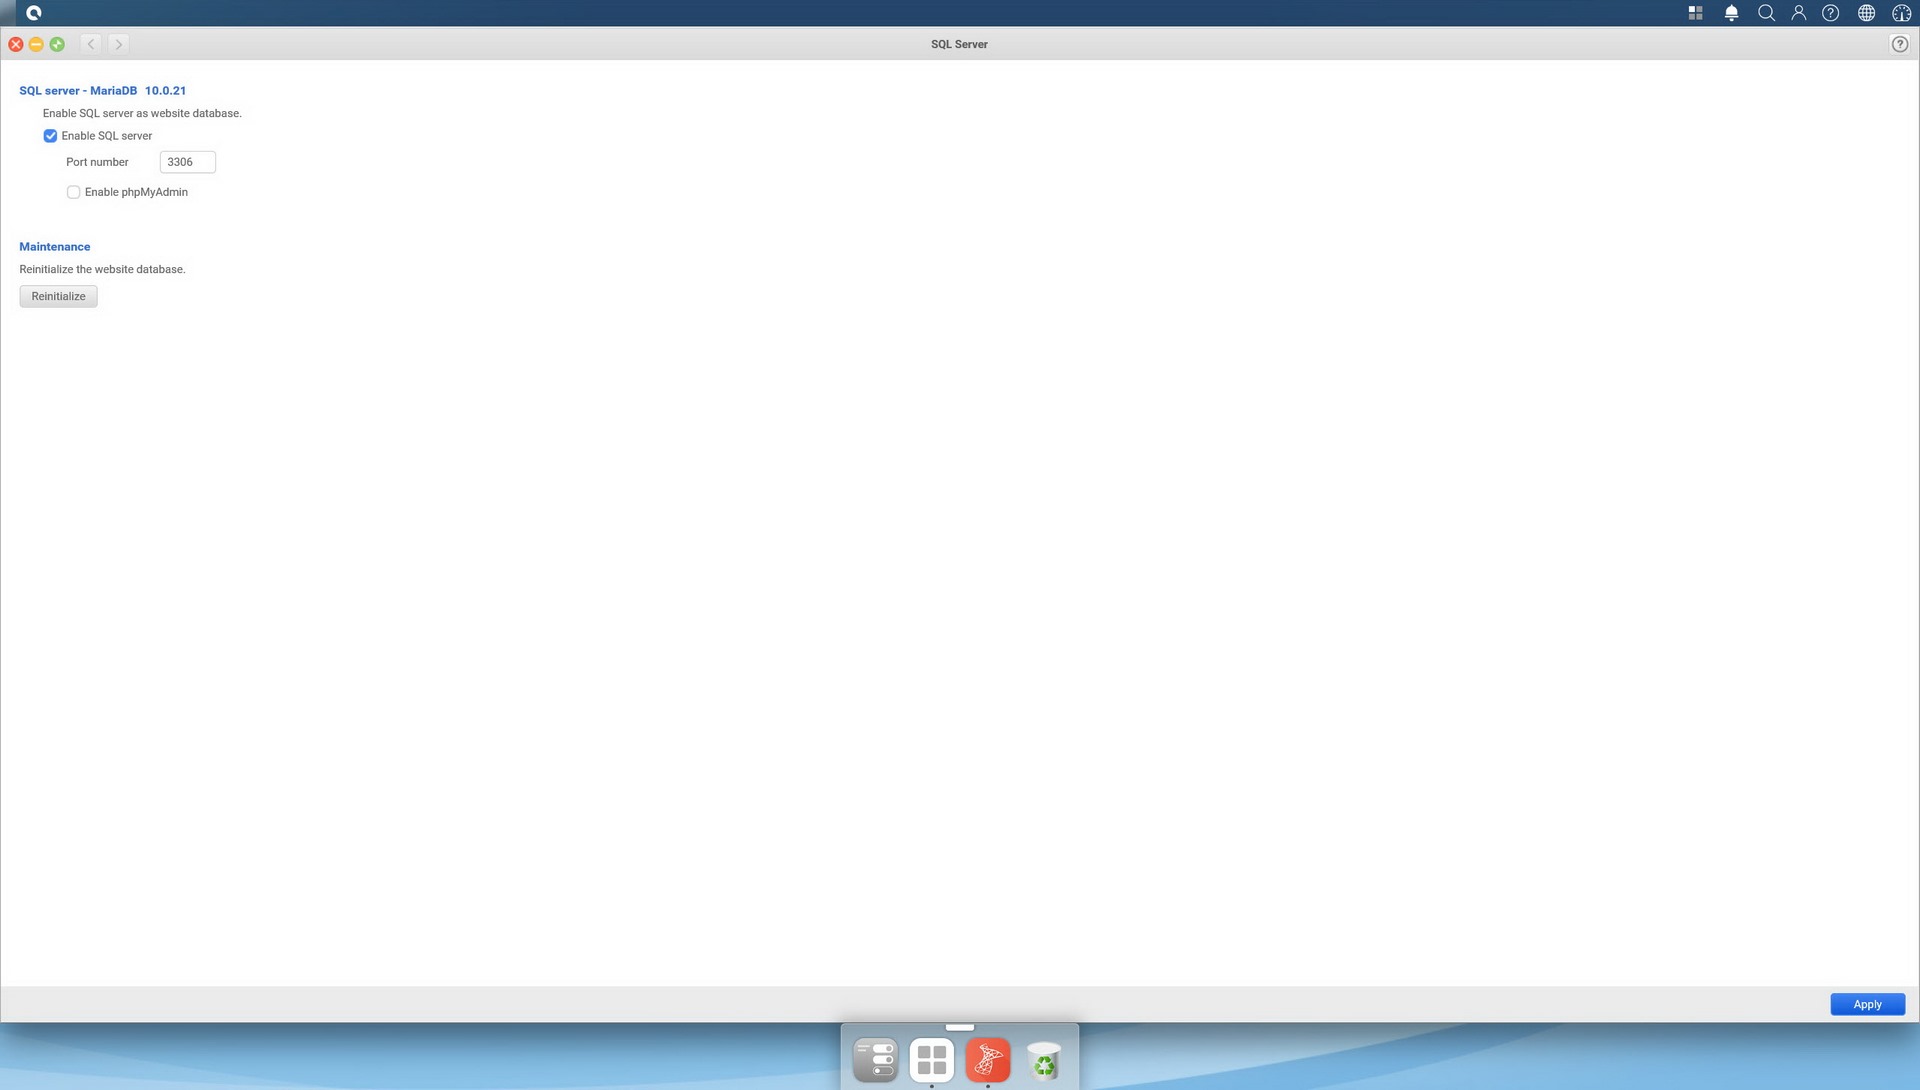Close the SQL Server window
1920x1090 pixels.
click(x=16, y=44)
